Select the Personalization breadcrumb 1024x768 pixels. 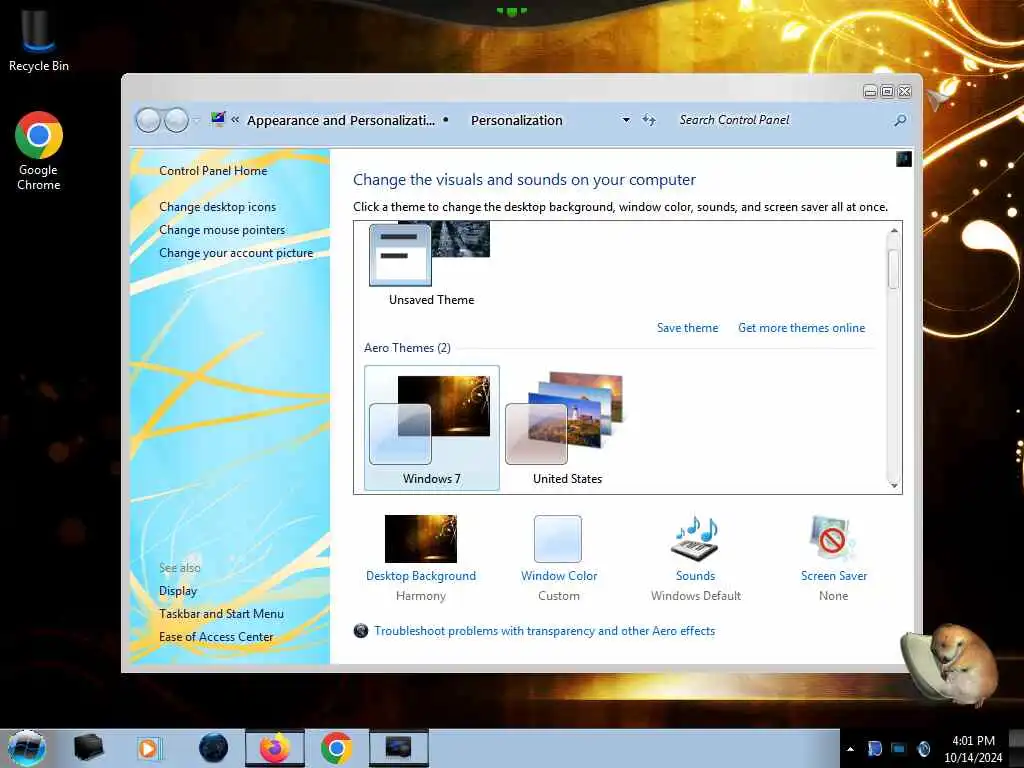[x=517, y=120]
